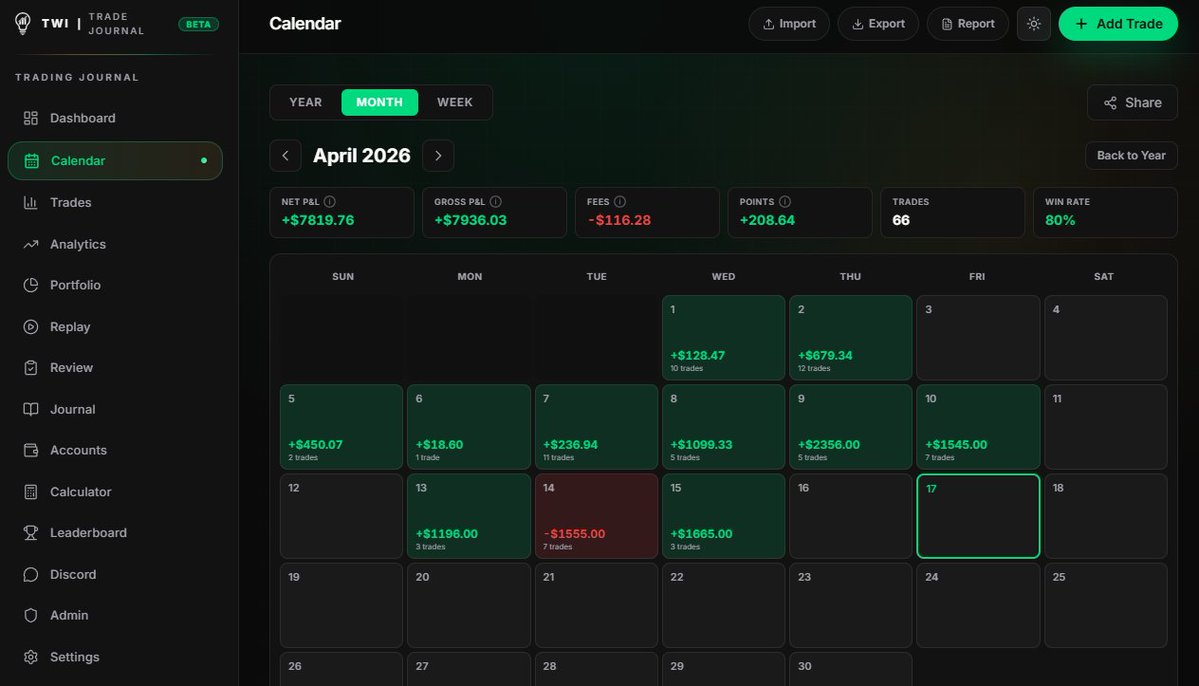Click the Review clipboard icon
Screen dimensions: 1199x686
point(31,368)
